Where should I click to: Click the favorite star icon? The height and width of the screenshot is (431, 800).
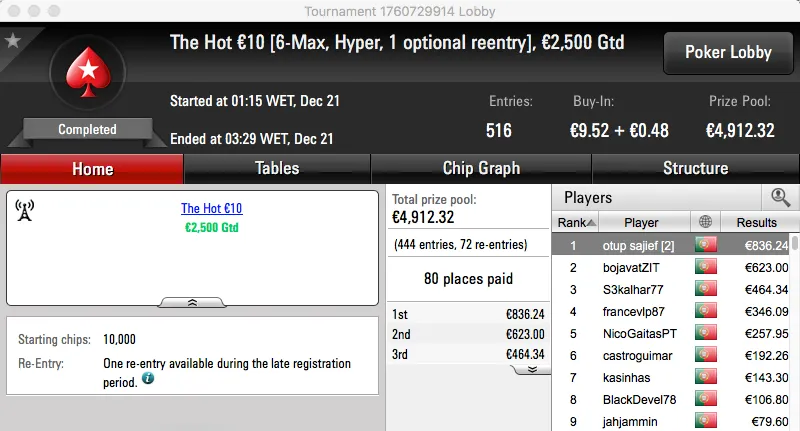tap(12, 41)
